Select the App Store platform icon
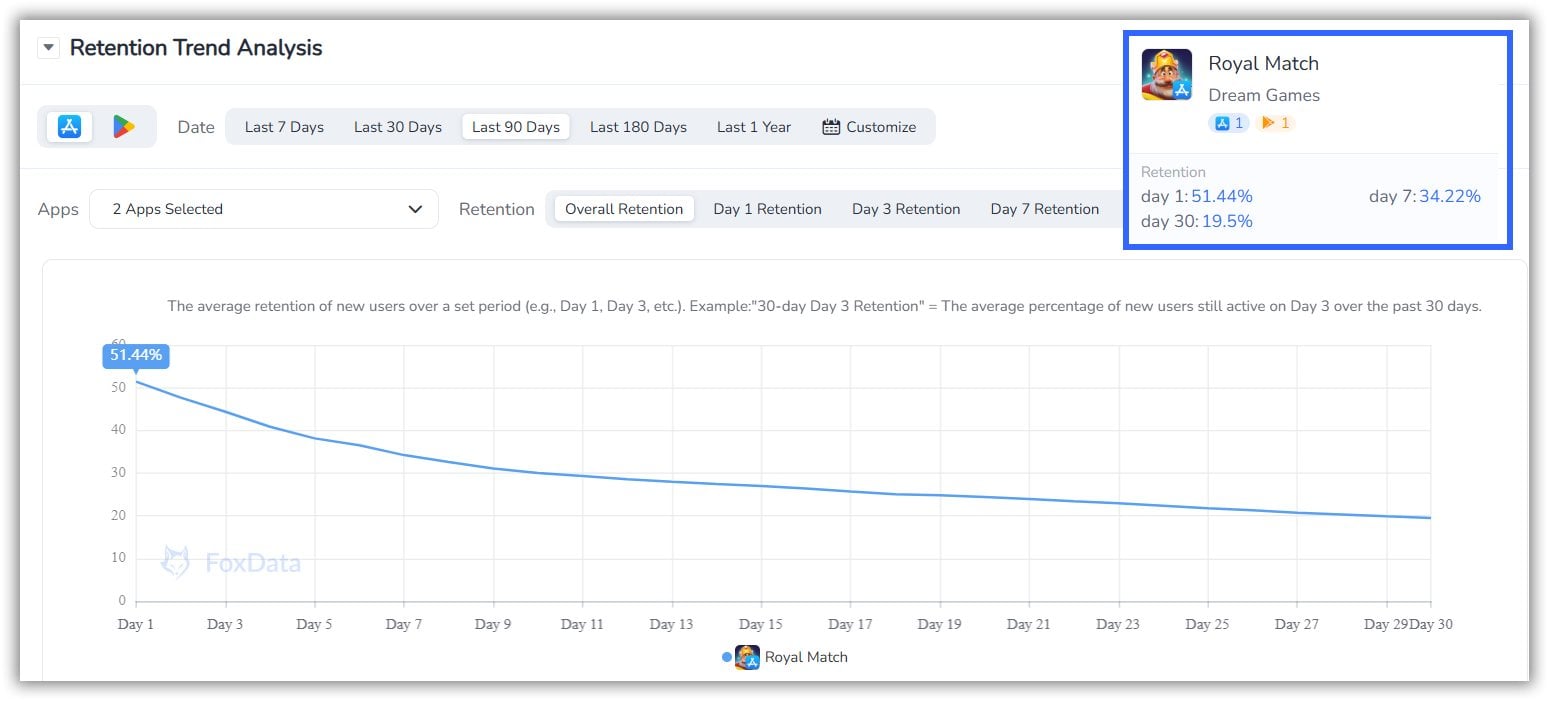Viewport: 1549px width, 701px height. click(69, 127)
